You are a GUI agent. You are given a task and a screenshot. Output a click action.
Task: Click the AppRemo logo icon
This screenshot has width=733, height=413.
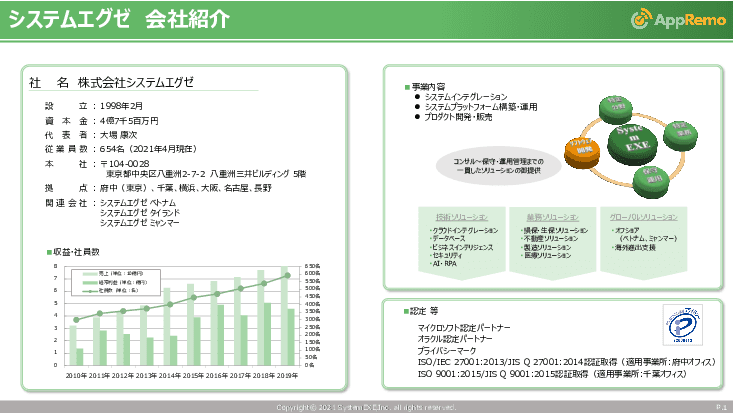click(641, 19)
